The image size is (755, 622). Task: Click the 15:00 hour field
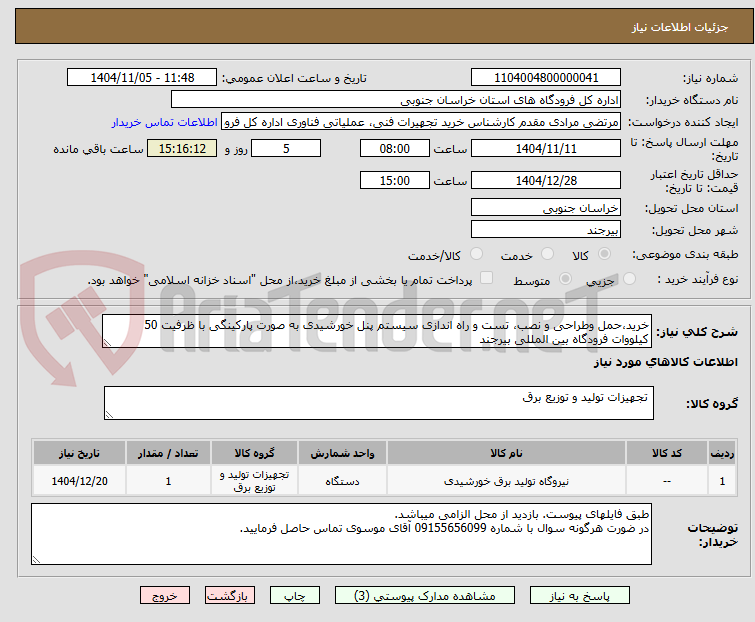(395, 180)
